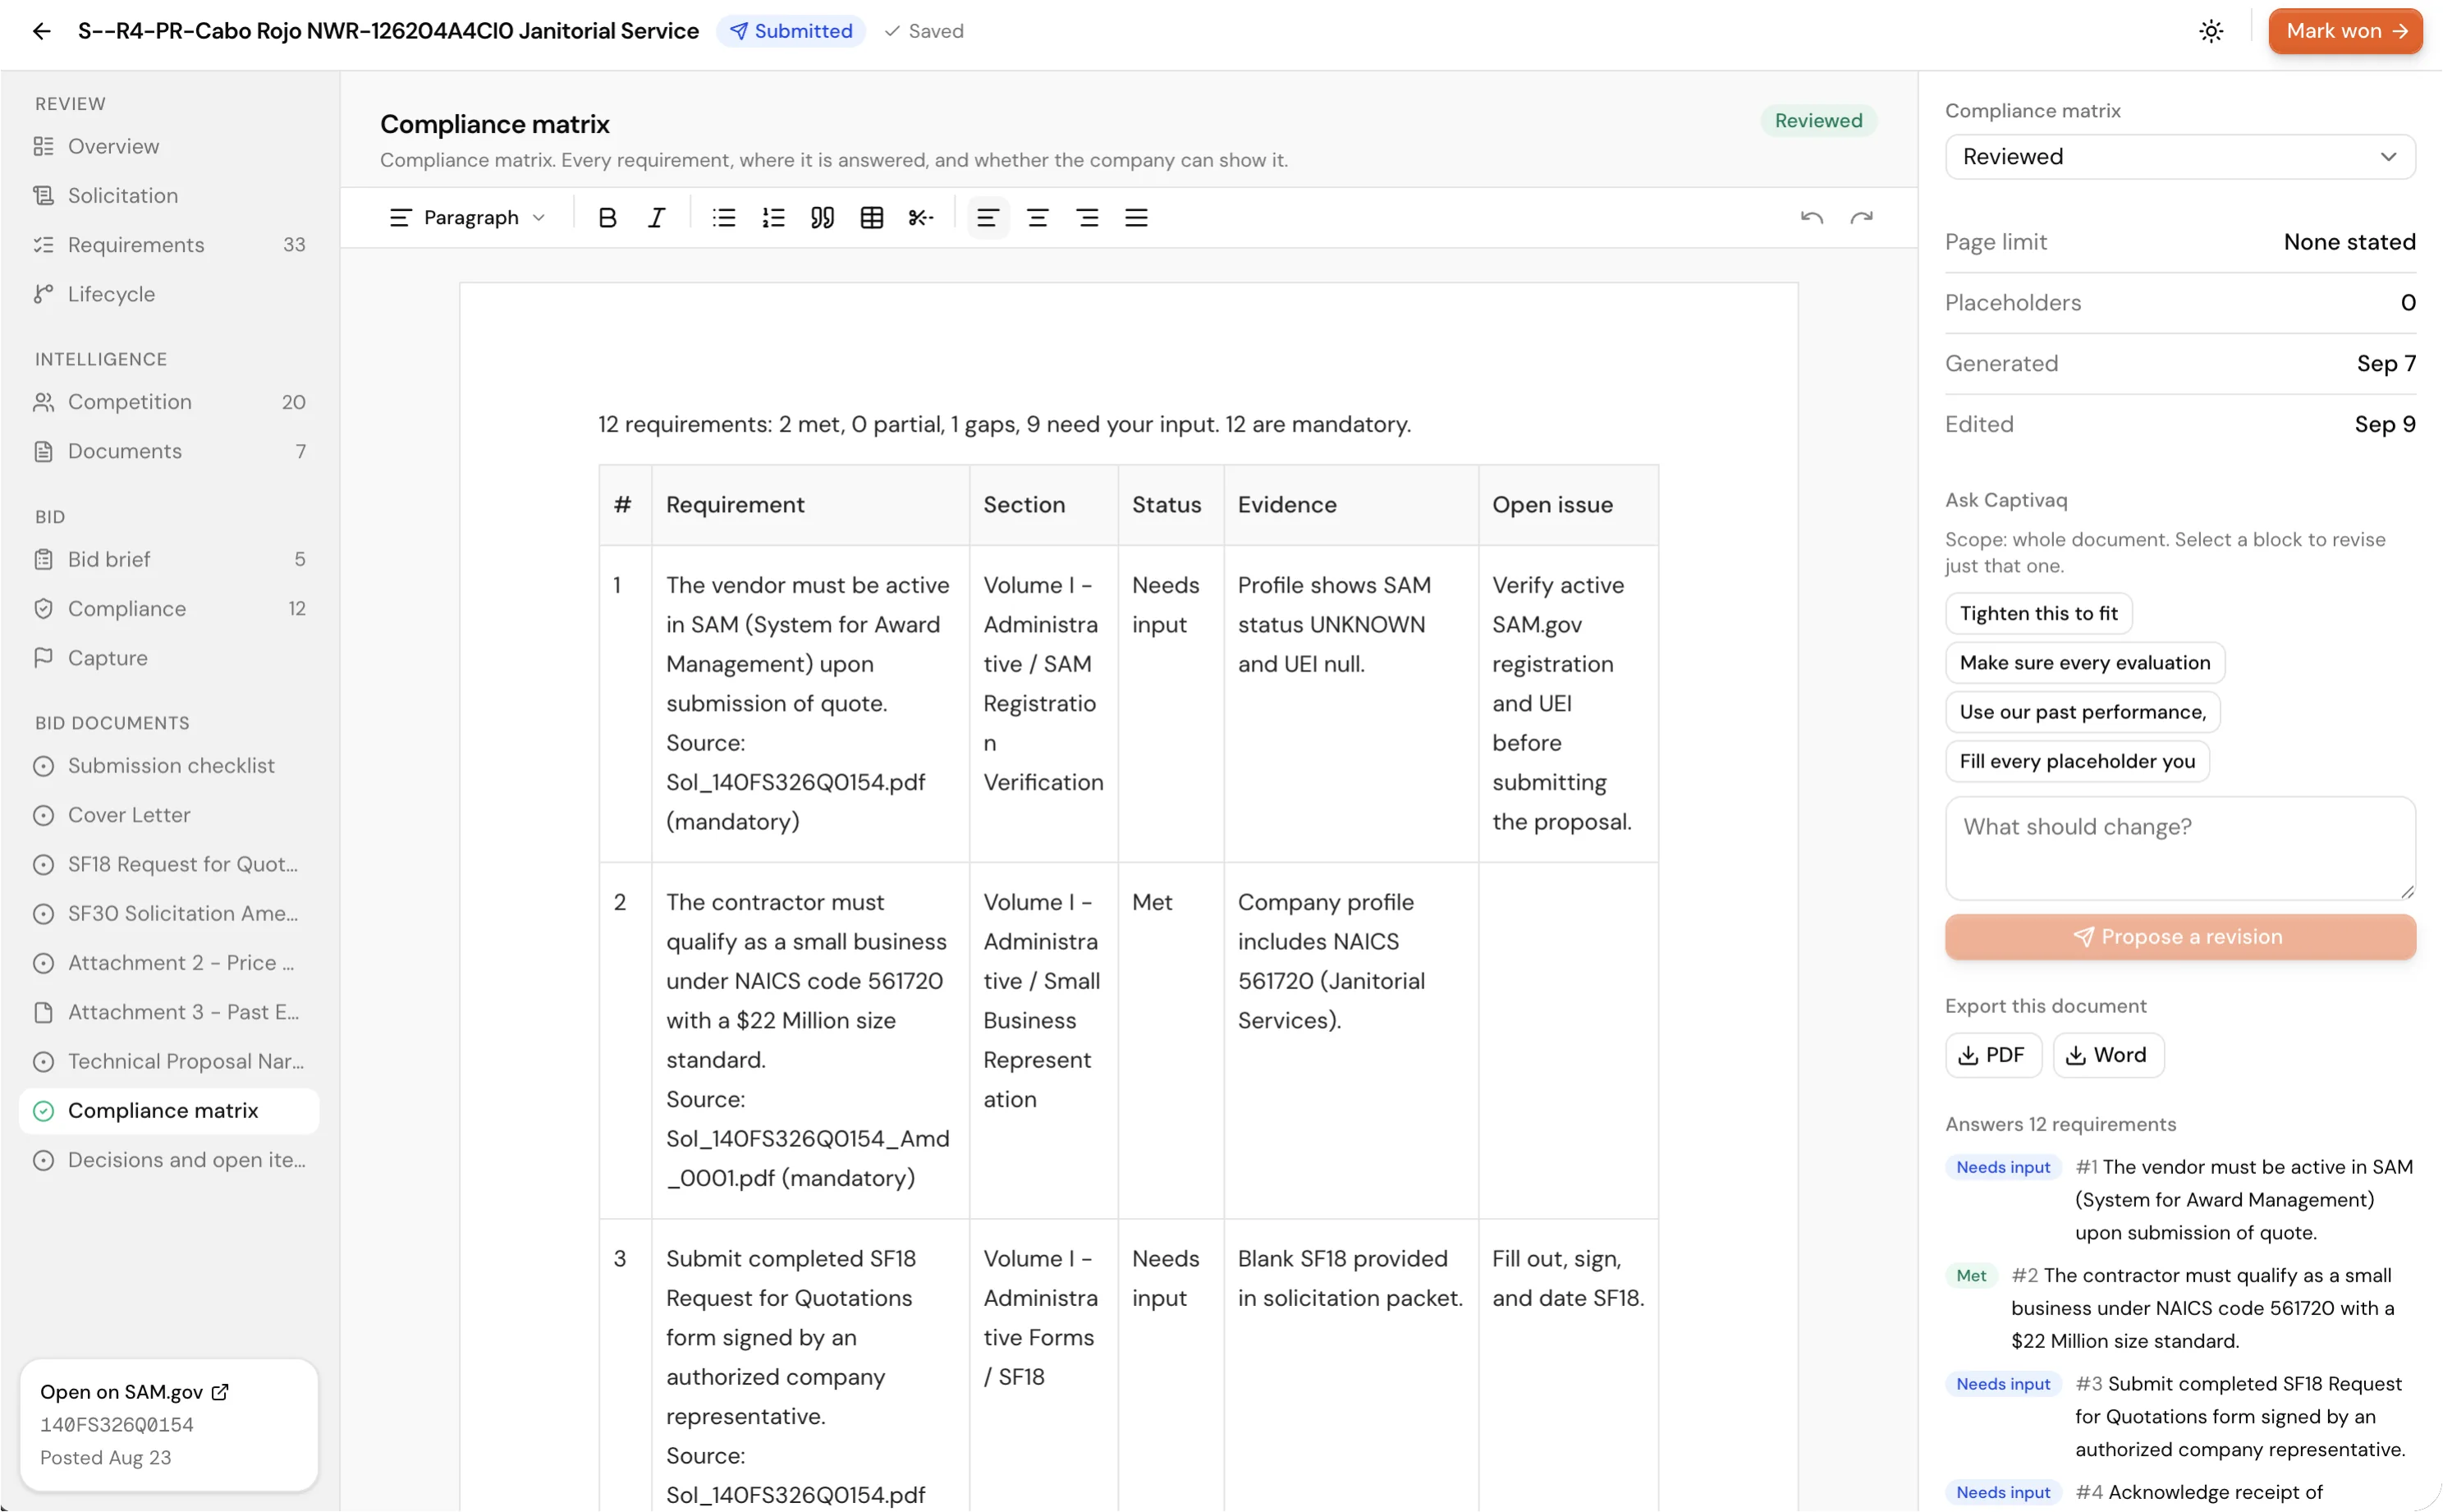Apply bold formatting
The image size is (2443, 1512).
pyautogui.click(x=607, y=217)
